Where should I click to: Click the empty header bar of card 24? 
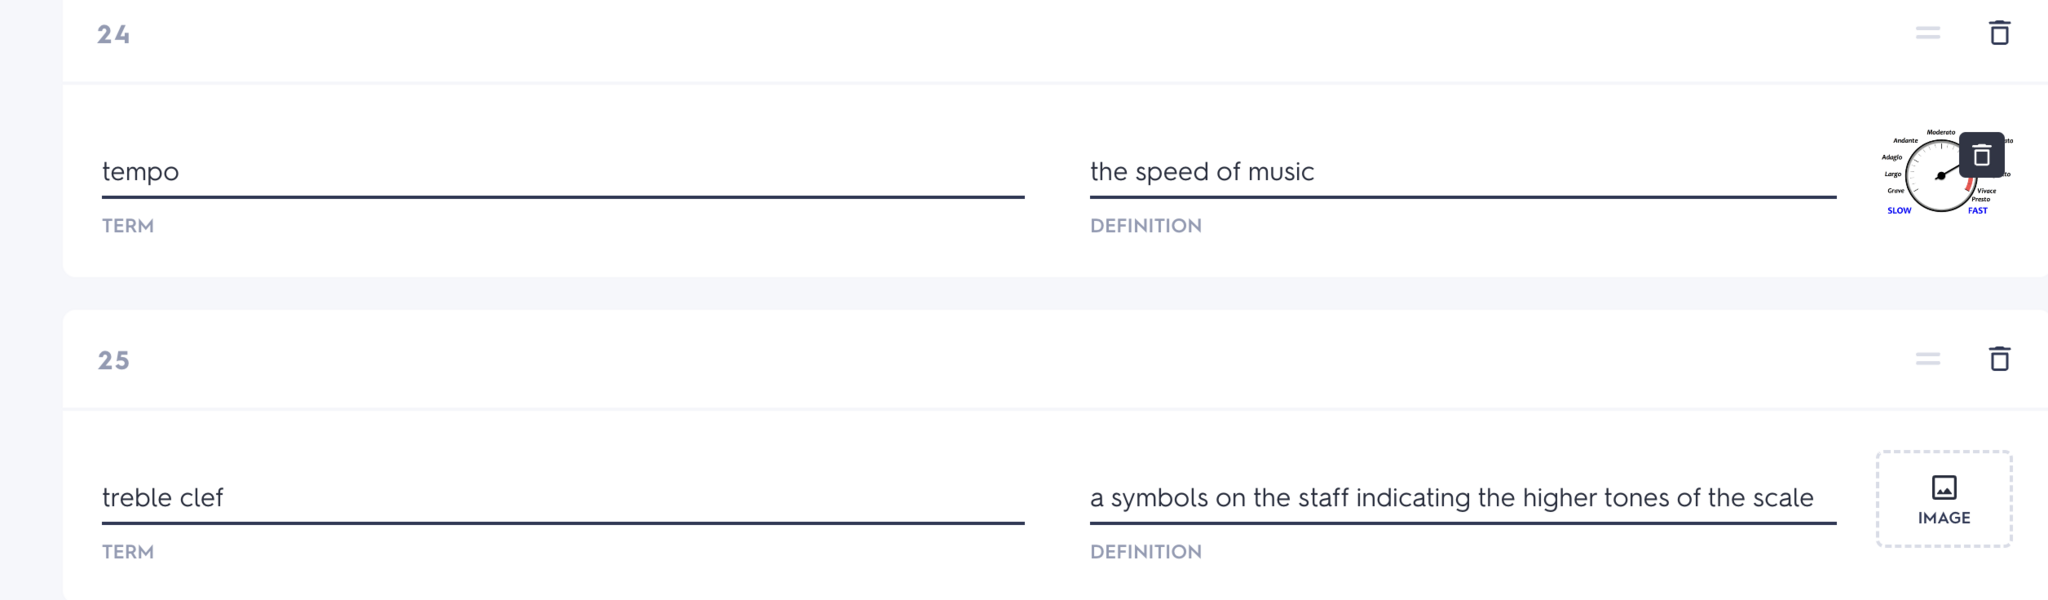pos(1000,35)
